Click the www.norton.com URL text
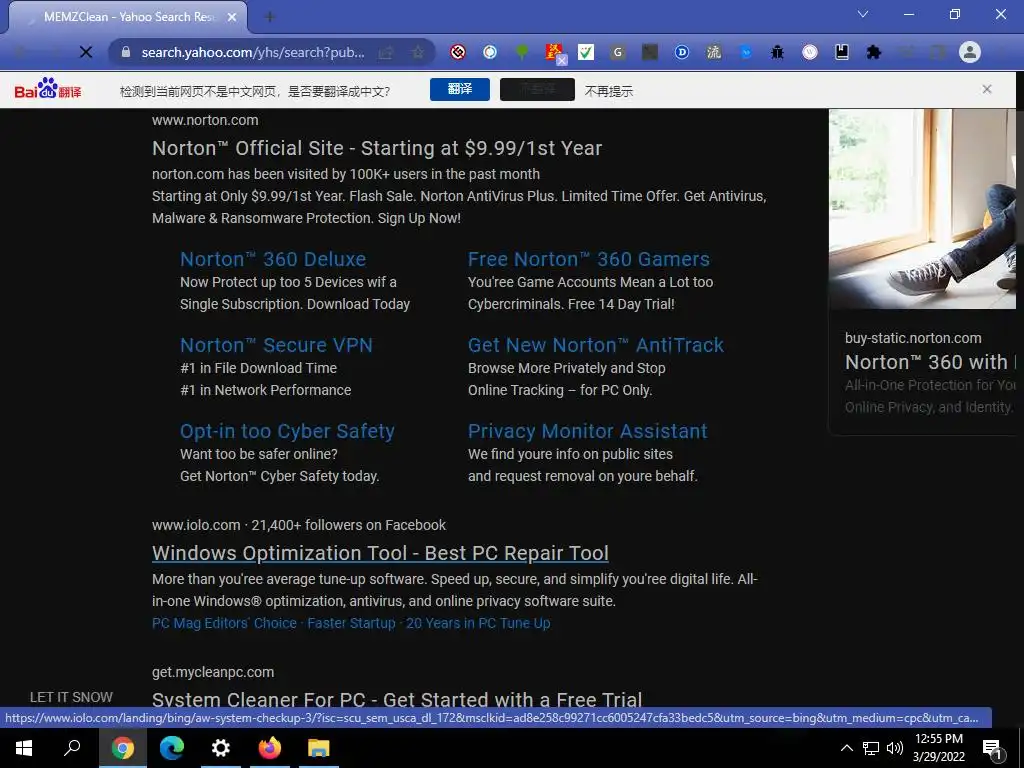Image resolution: width=1024 pixels, height=768 pixels. pyautogui.click(x=205, y=120)
